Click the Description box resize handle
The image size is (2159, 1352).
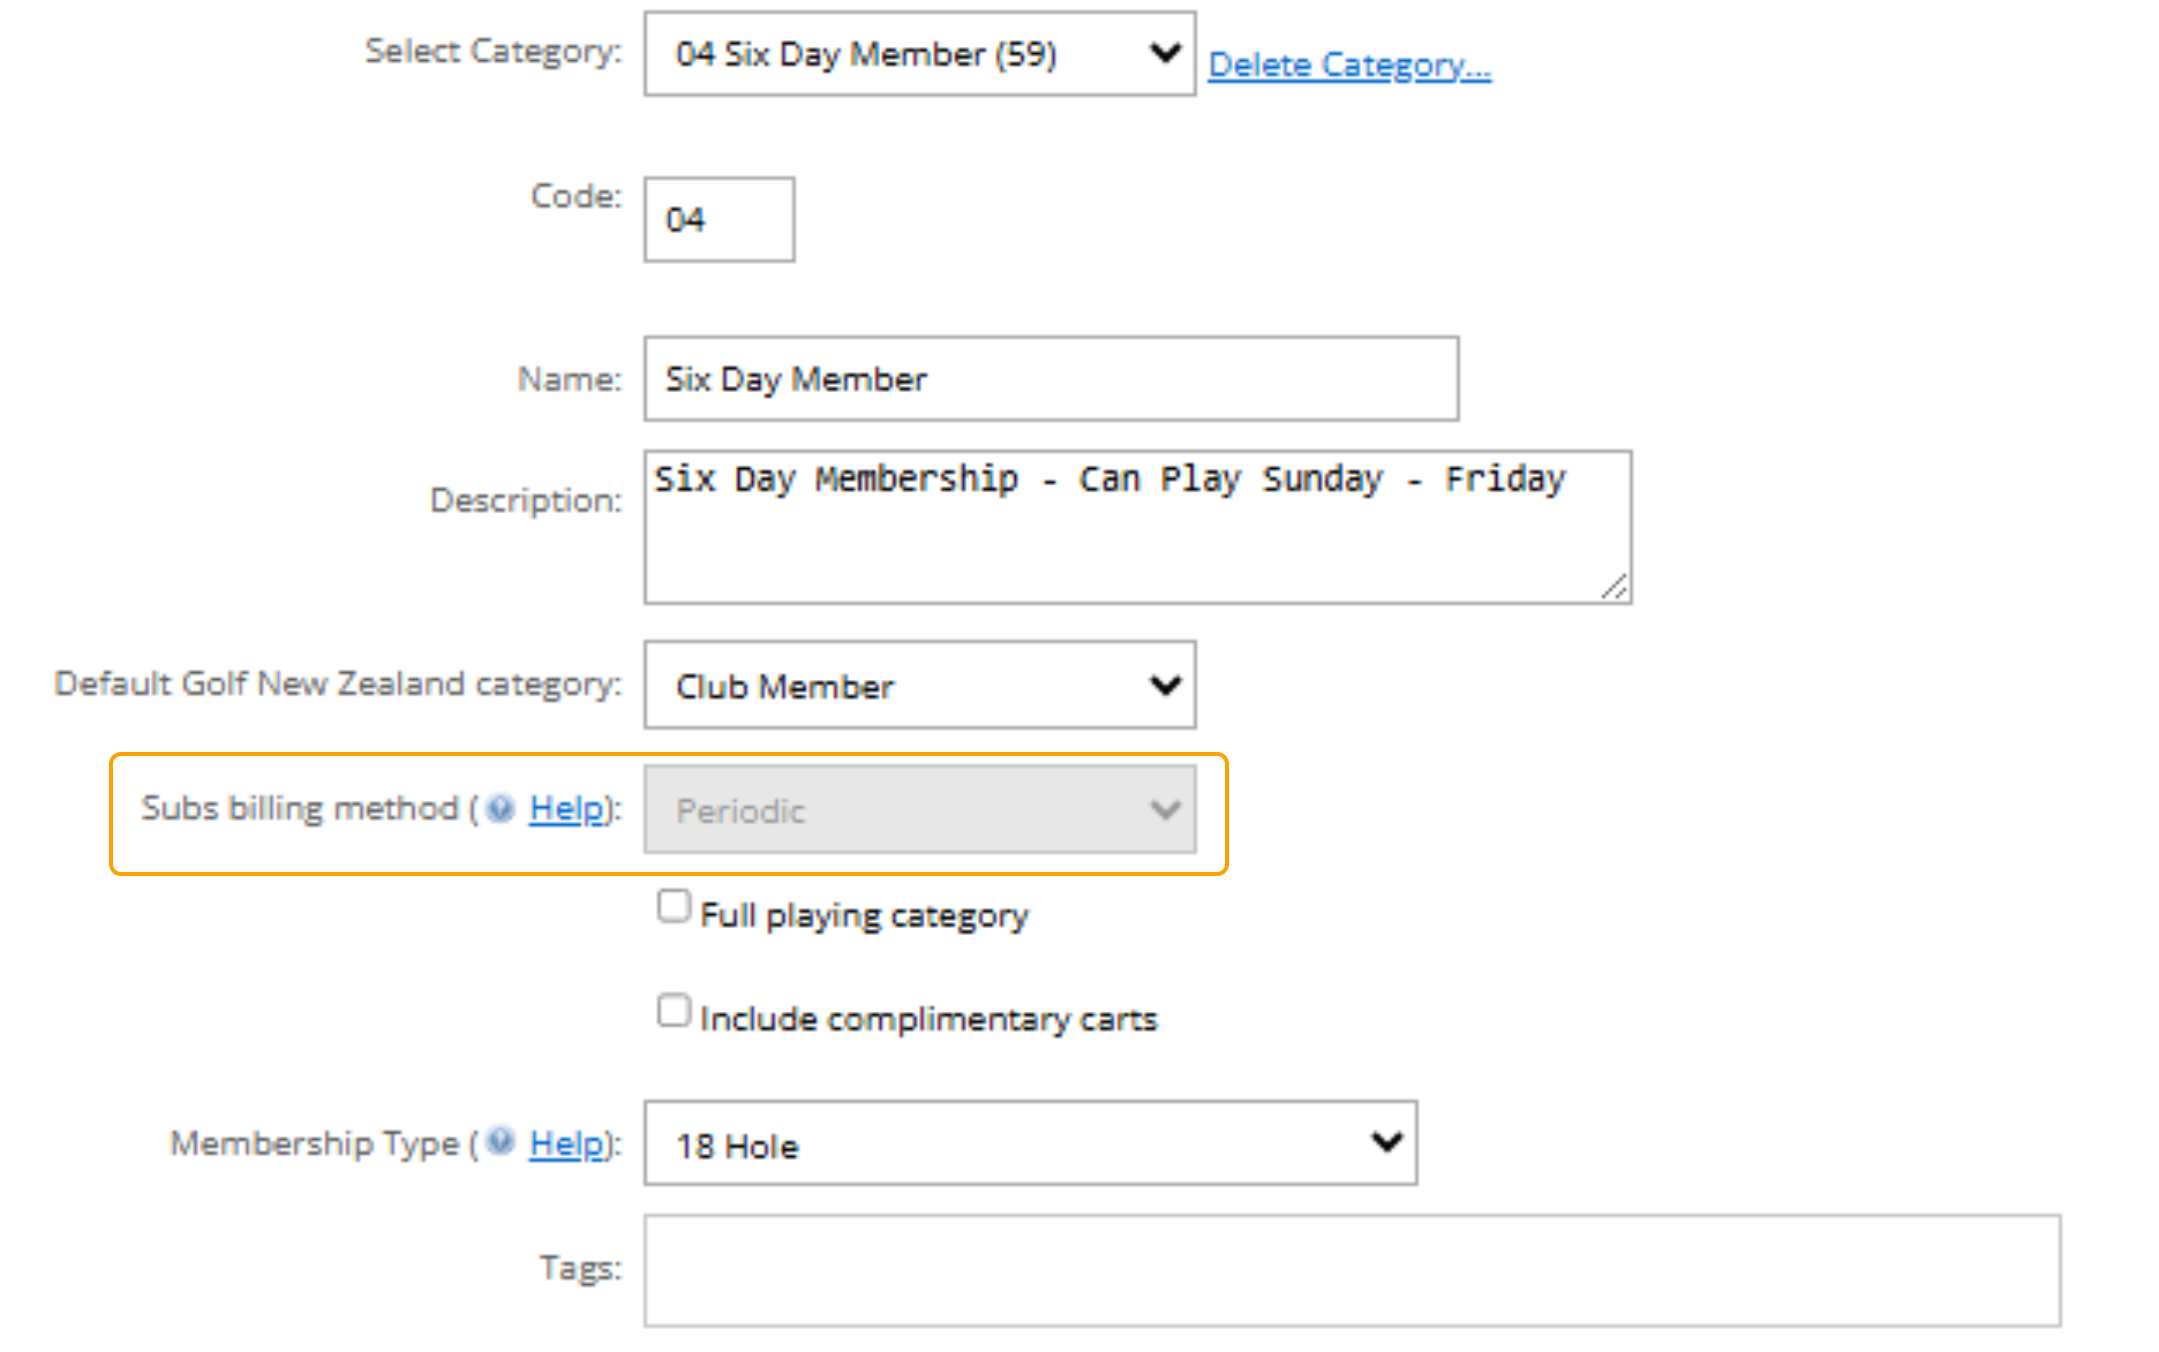point(1614,588)
